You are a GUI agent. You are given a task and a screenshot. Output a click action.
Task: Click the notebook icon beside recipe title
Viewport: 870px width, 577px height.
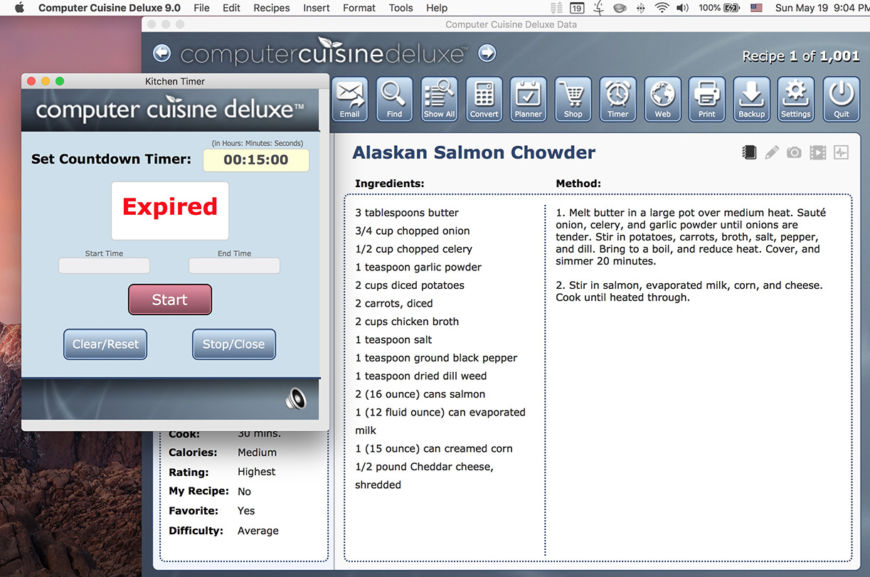749,152
